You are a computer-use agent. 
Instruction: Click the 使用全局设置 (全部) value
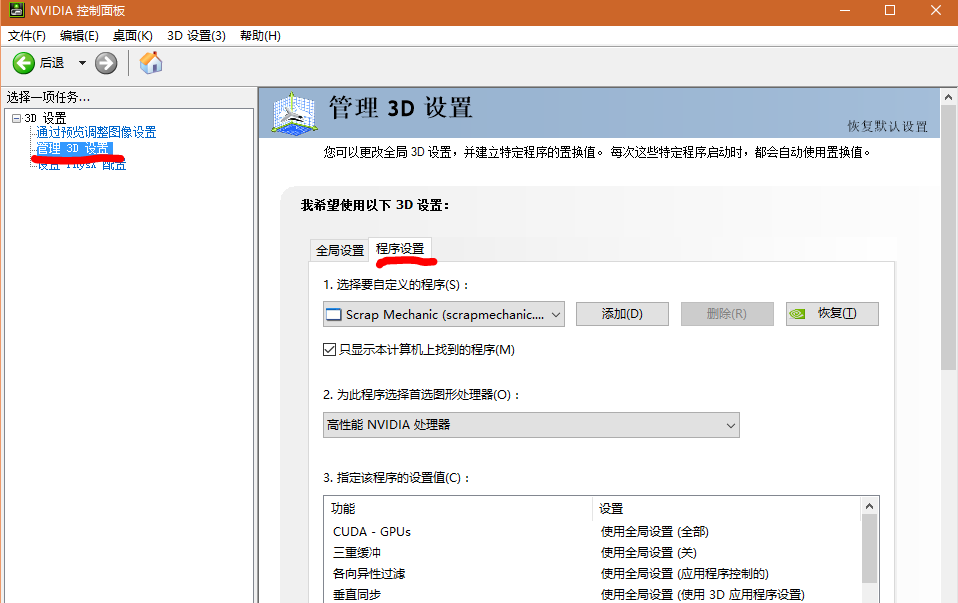point(654,532)
